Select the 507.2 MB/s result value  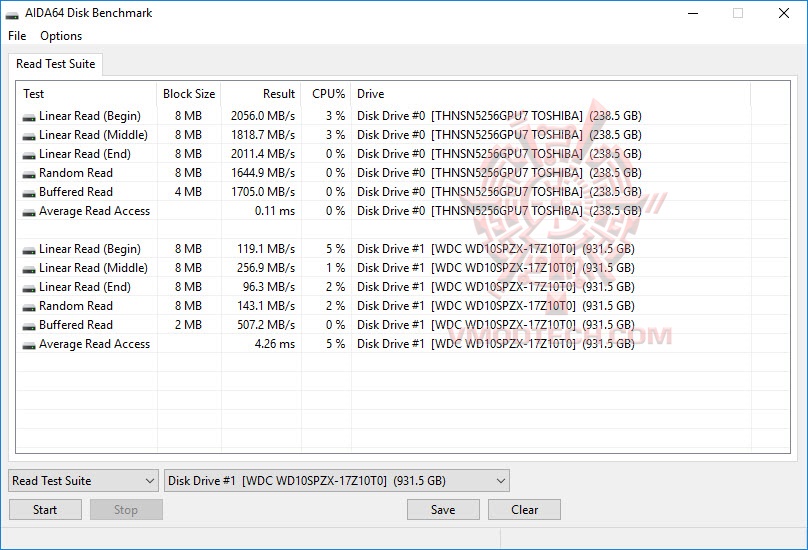point(266,325)
